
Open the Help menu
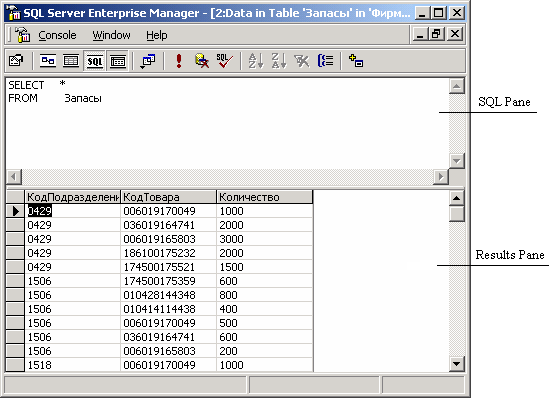point(157,35)
